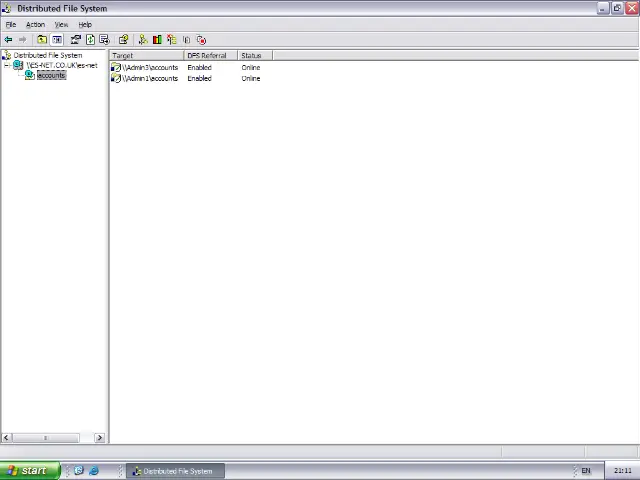Click the accounts link icon in tree
The height and width of the screenshot is (480, 640).
[x=30, y=75]
